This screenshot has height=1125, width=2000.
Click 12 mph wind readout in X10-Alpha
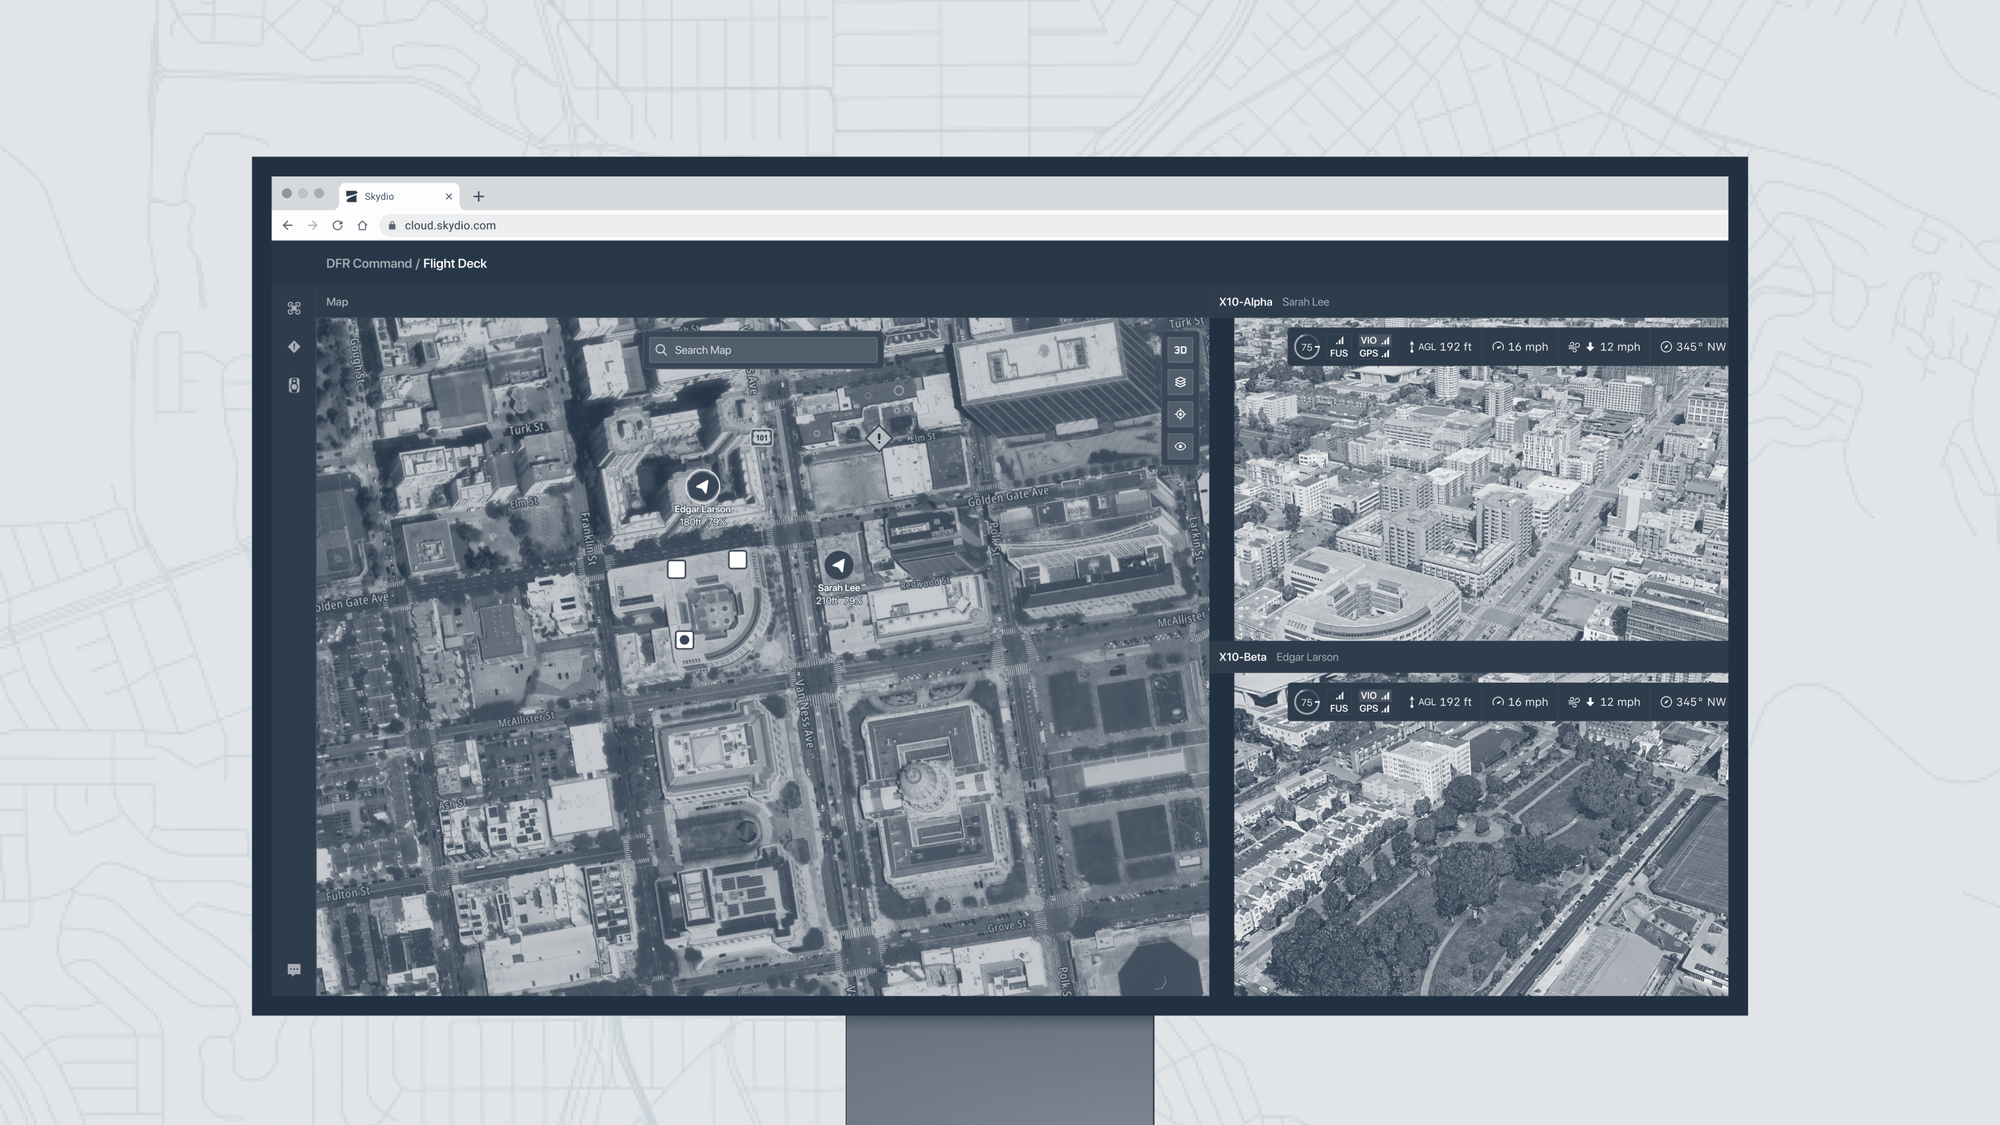[1604, 347]
